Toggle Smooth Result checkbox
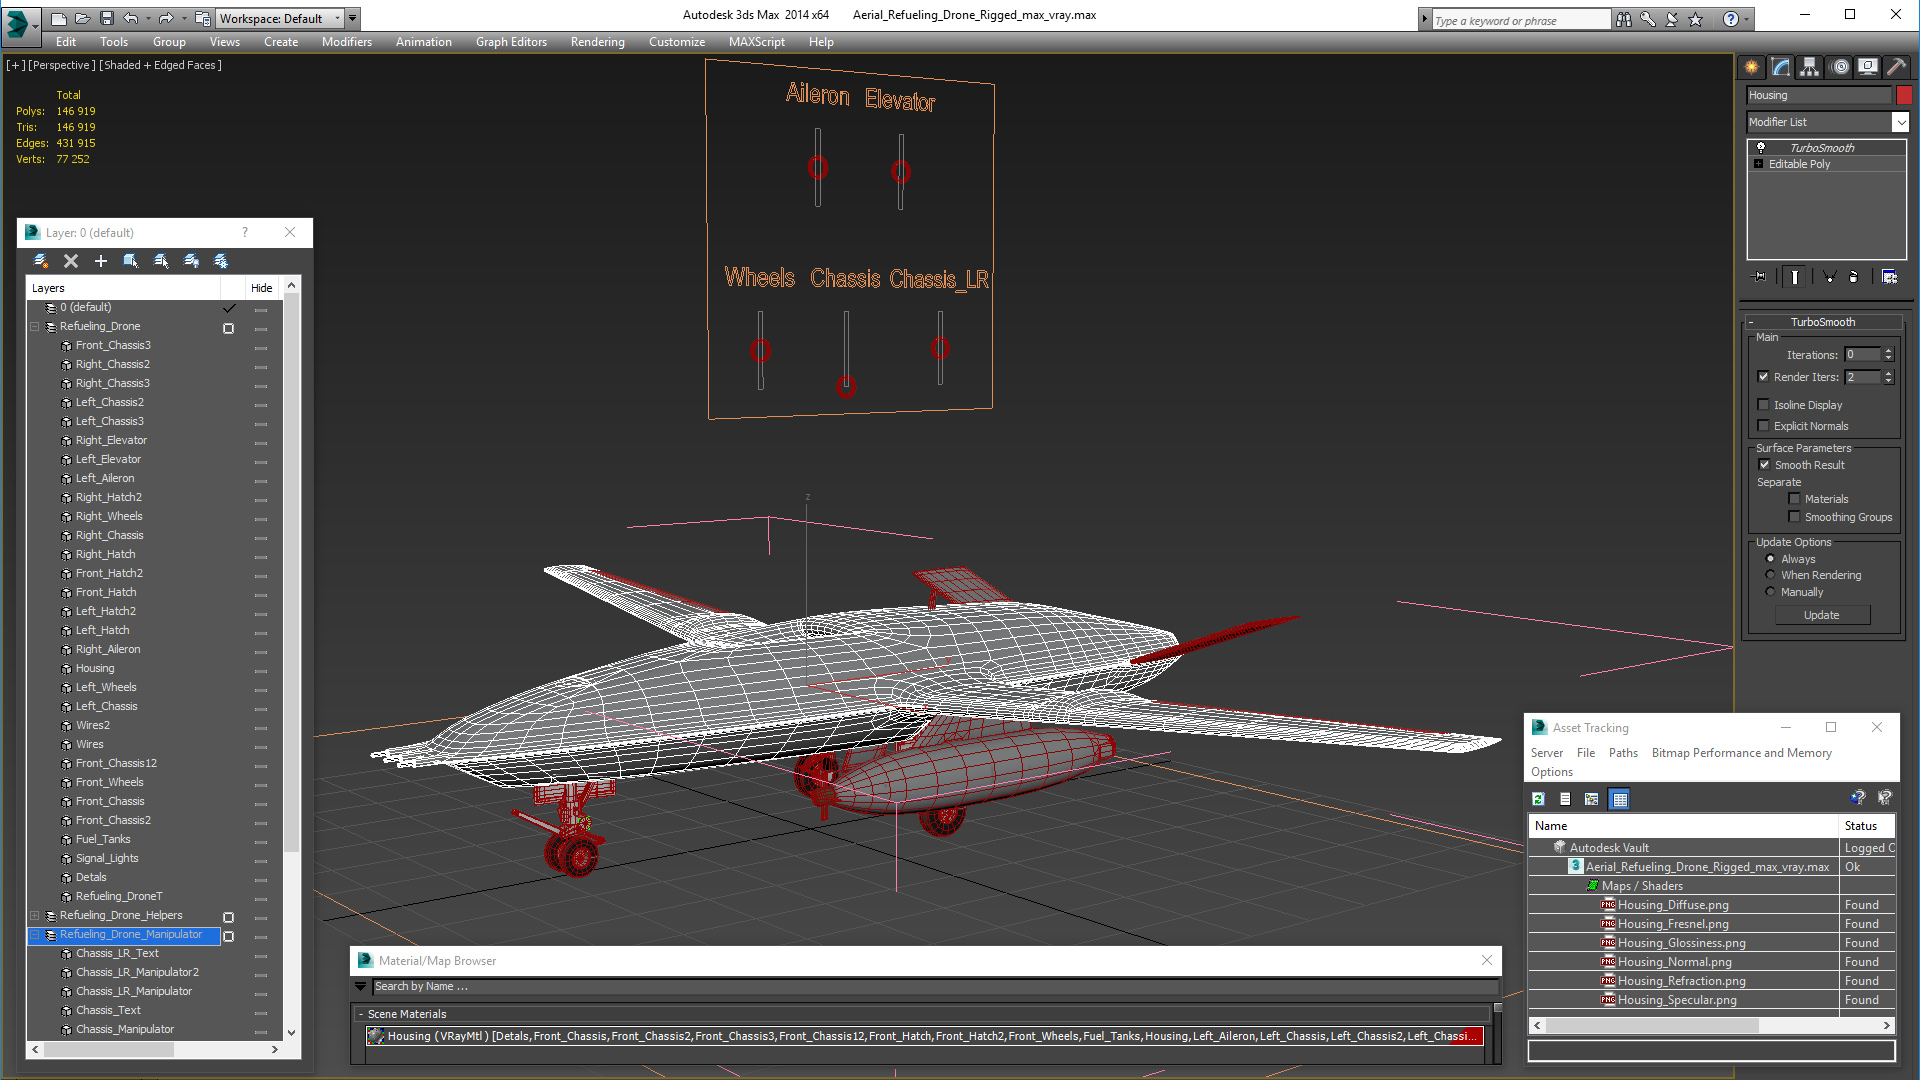 tap(1765, 465)
